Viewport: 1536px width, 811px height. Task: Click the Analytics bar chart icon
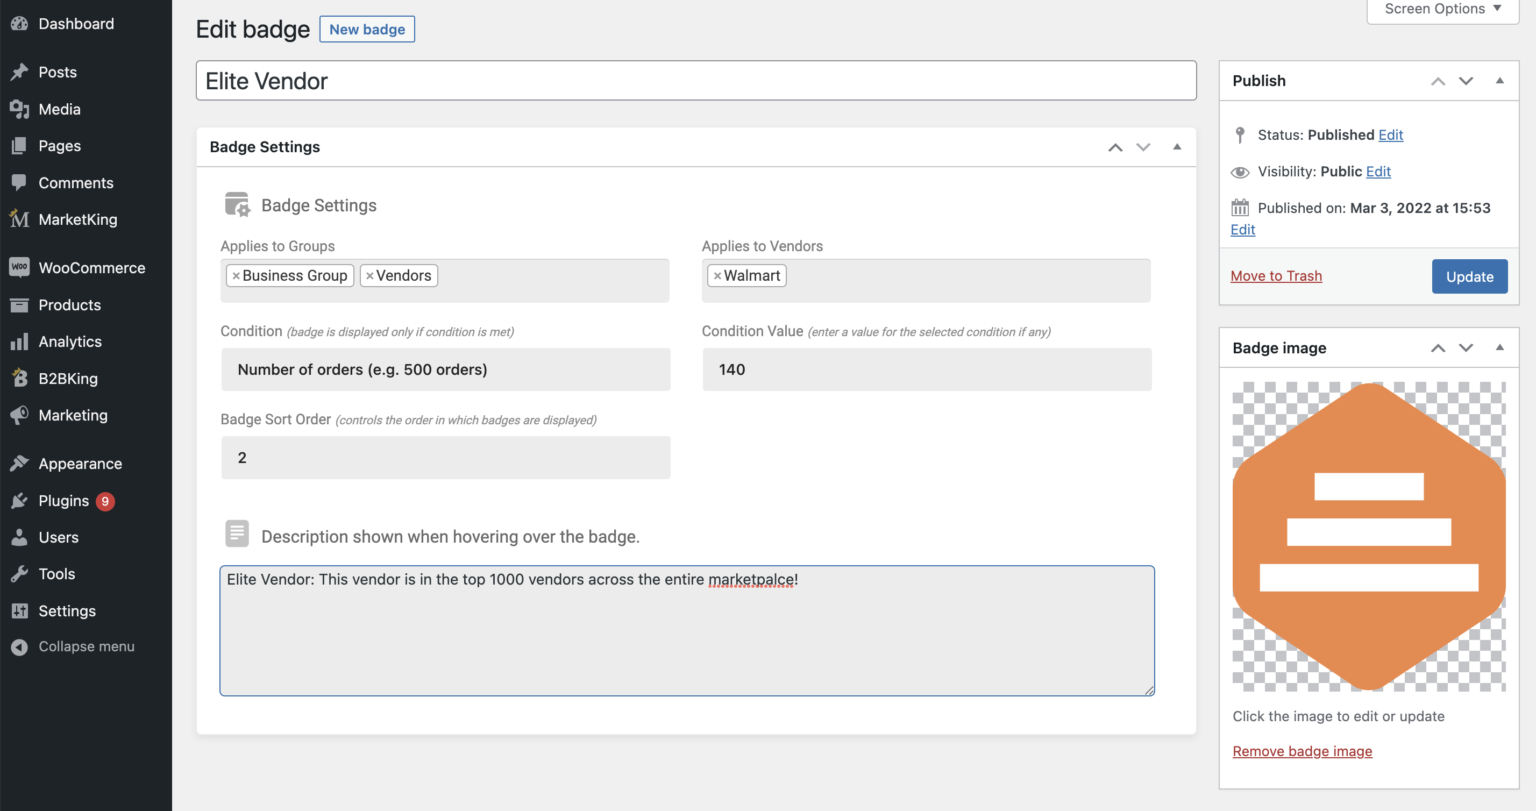tap(19, 342)
